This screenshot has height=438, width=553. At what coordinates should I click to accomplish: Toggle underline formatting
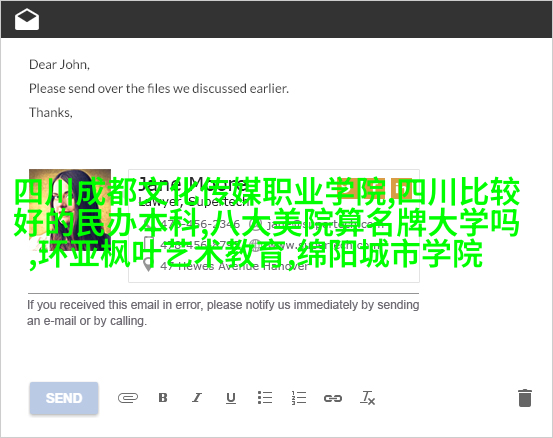pos(231,398)
